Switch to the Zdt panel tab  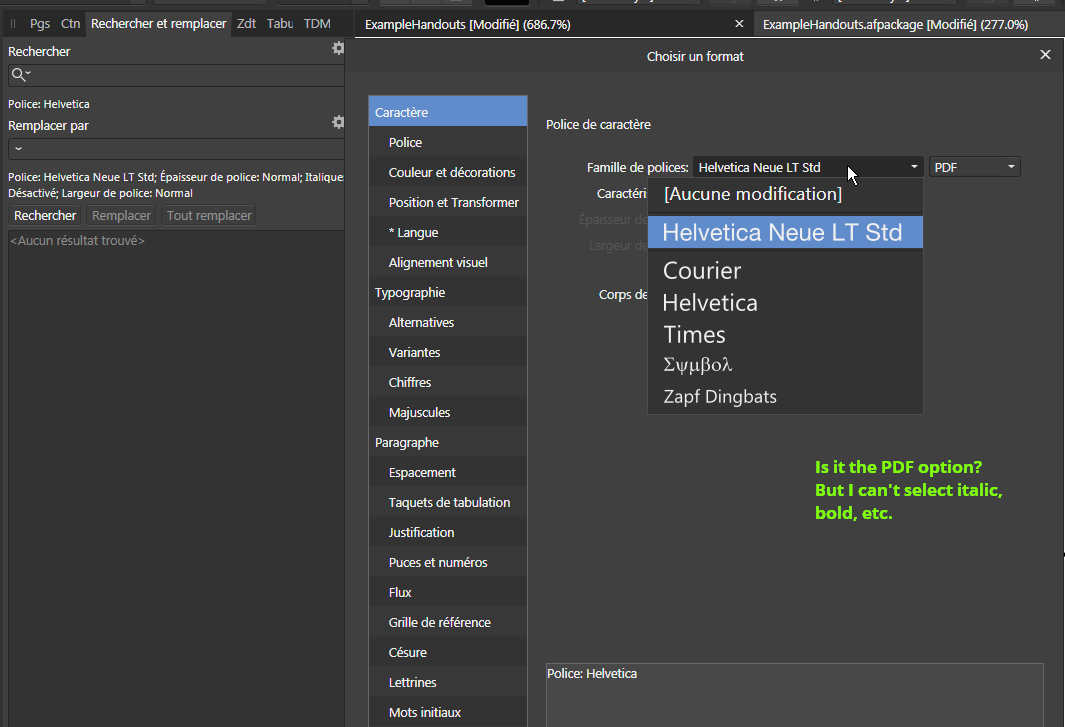pos(246,24)
